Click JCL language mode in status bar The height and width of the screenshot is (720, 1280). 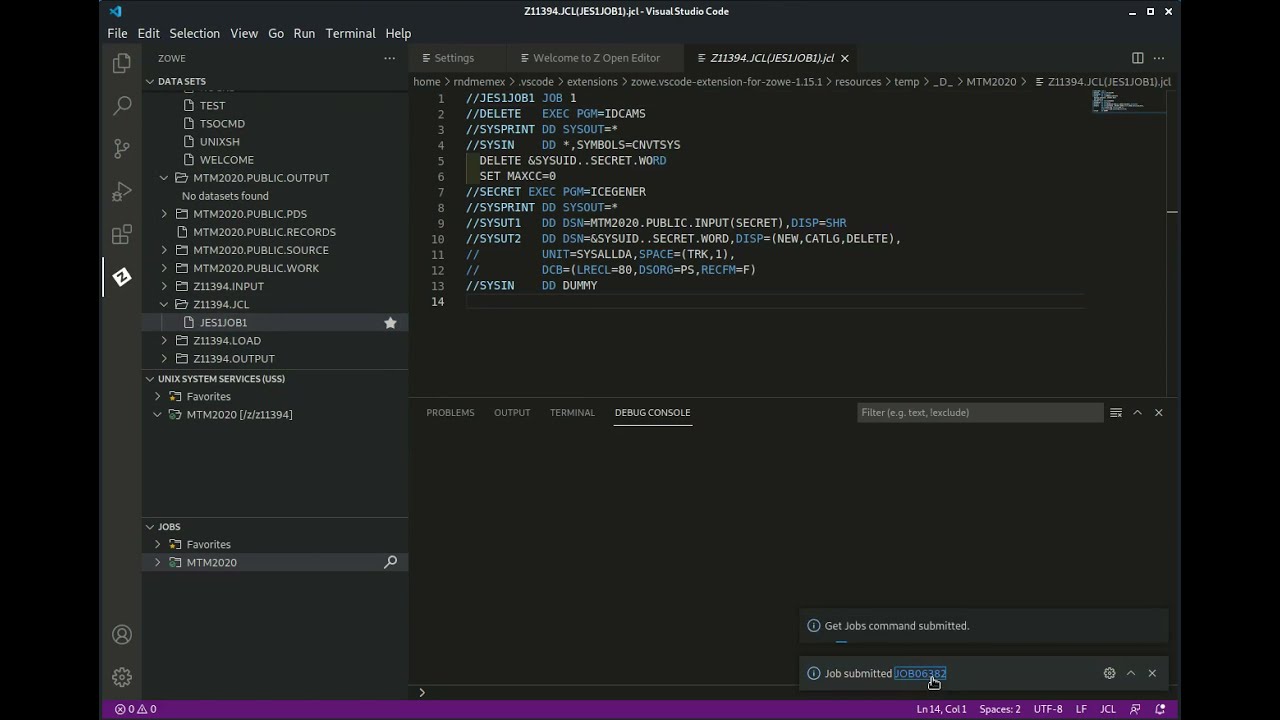coord(1108,709)
